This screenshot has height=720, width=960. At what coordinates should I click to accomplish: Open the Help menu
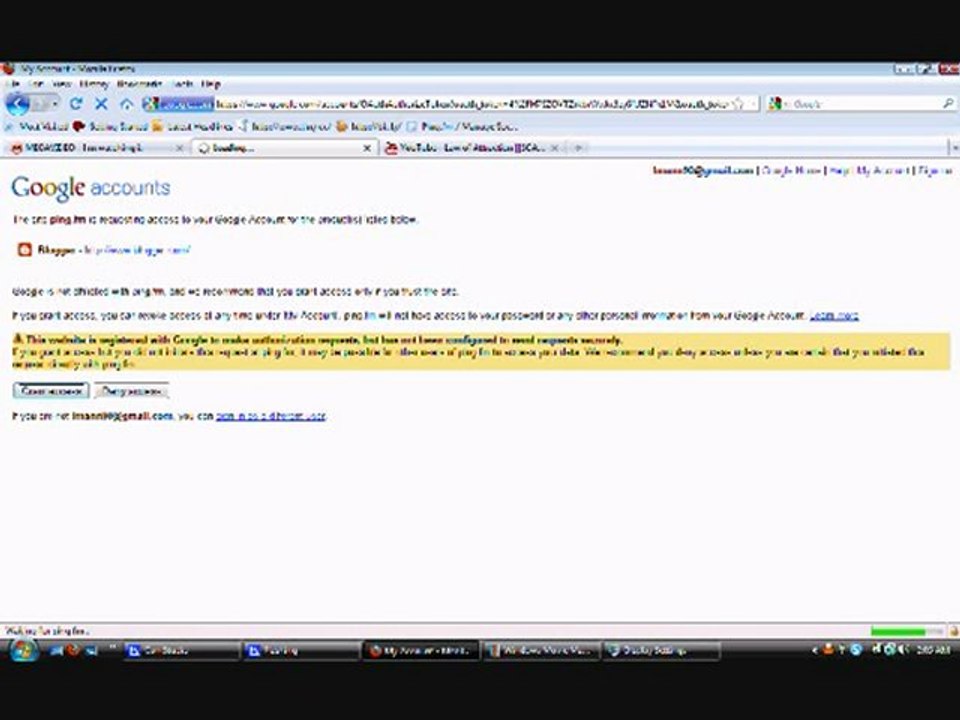pos(211,84)
